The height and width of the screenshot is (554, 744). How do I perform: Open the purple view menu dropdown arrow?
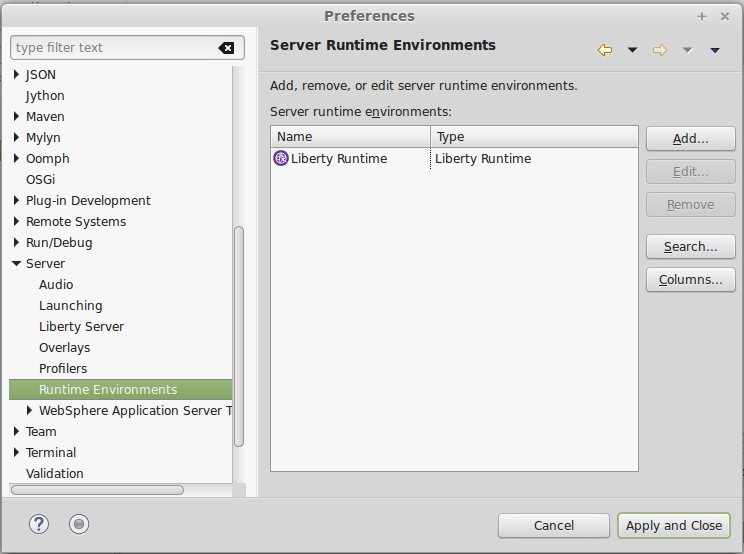[715, 50]
